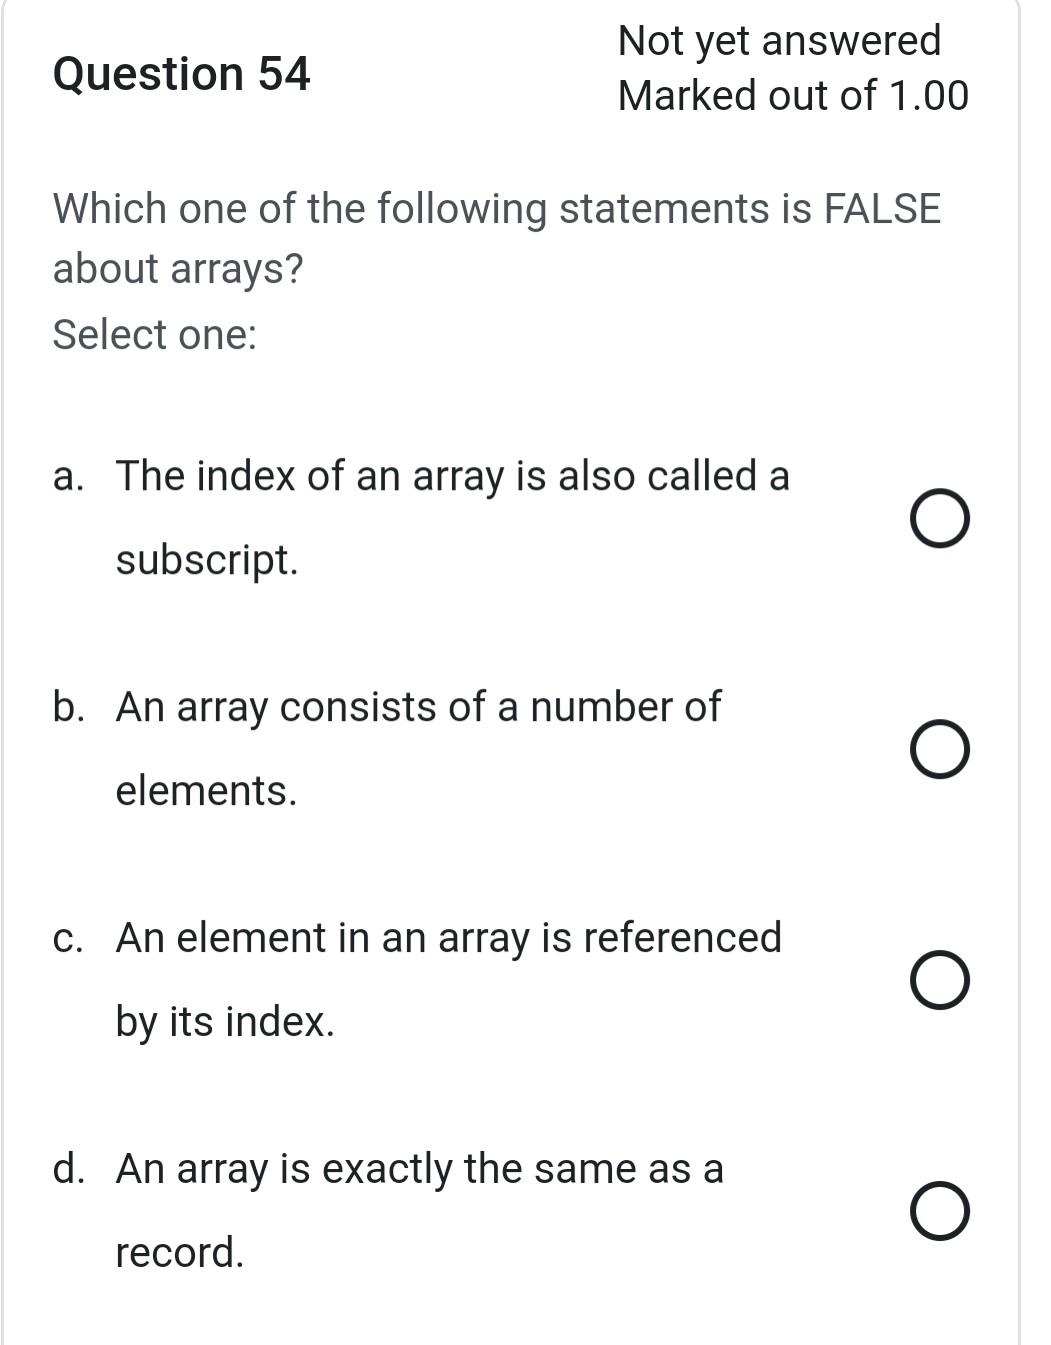1051x1345 pixels.
Task: Select the radio button for option b
Action: pyautogui.click(x=941, y=747)
